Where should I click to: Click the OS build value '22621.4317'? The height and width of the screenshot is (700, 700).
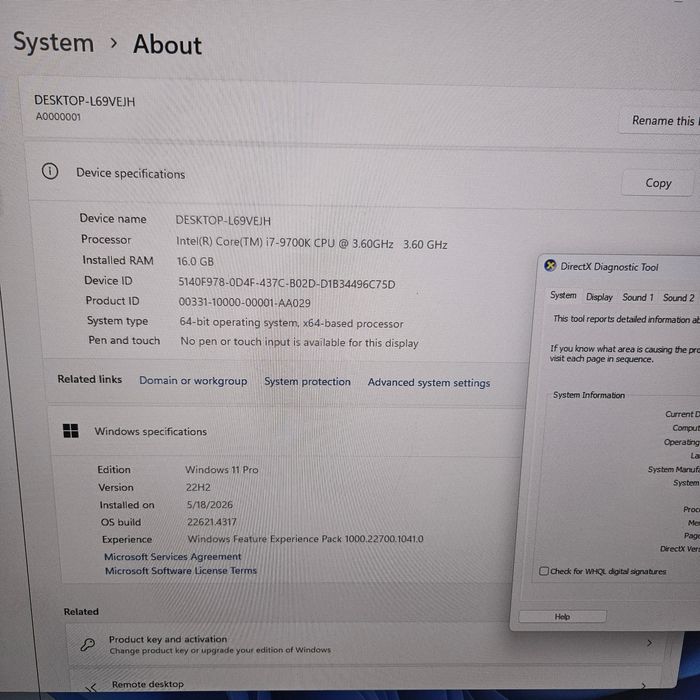(x=211, y=521)
